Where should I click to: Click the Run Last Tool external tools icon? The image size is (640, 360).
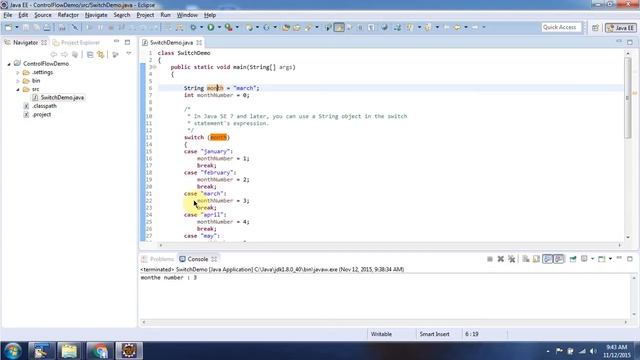pos(229,27)
